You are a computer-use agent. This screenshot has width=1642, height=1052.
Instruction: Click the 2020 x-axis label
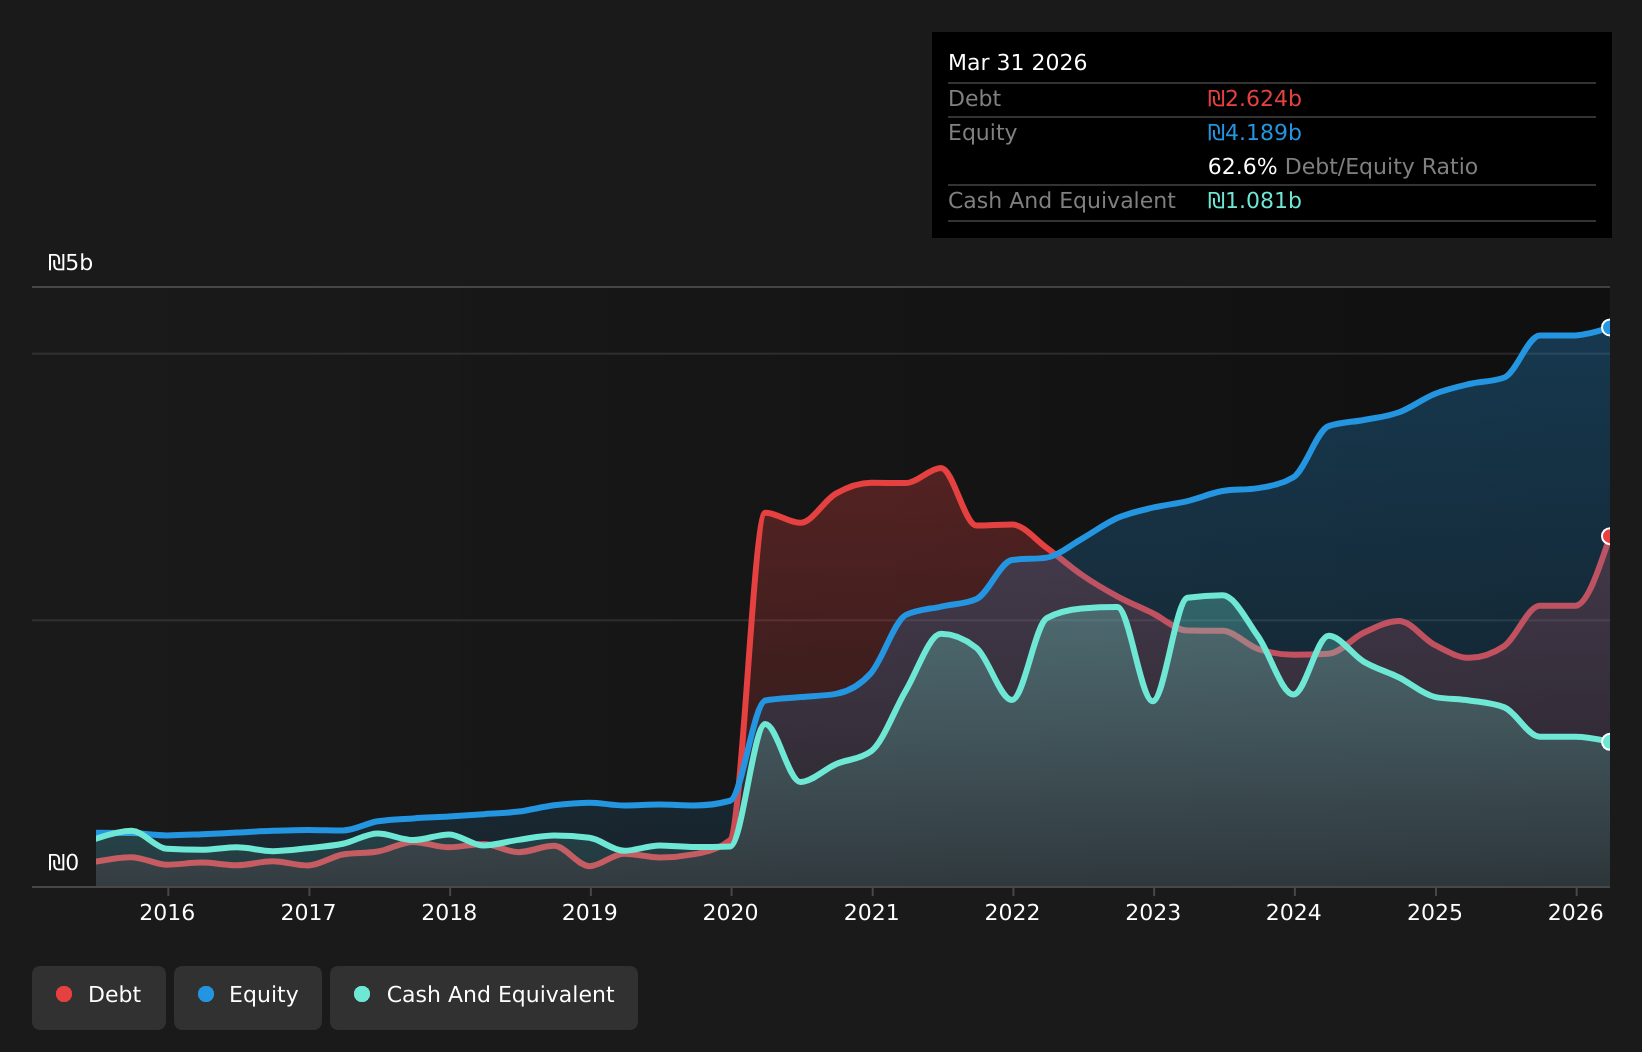[731, 912]
